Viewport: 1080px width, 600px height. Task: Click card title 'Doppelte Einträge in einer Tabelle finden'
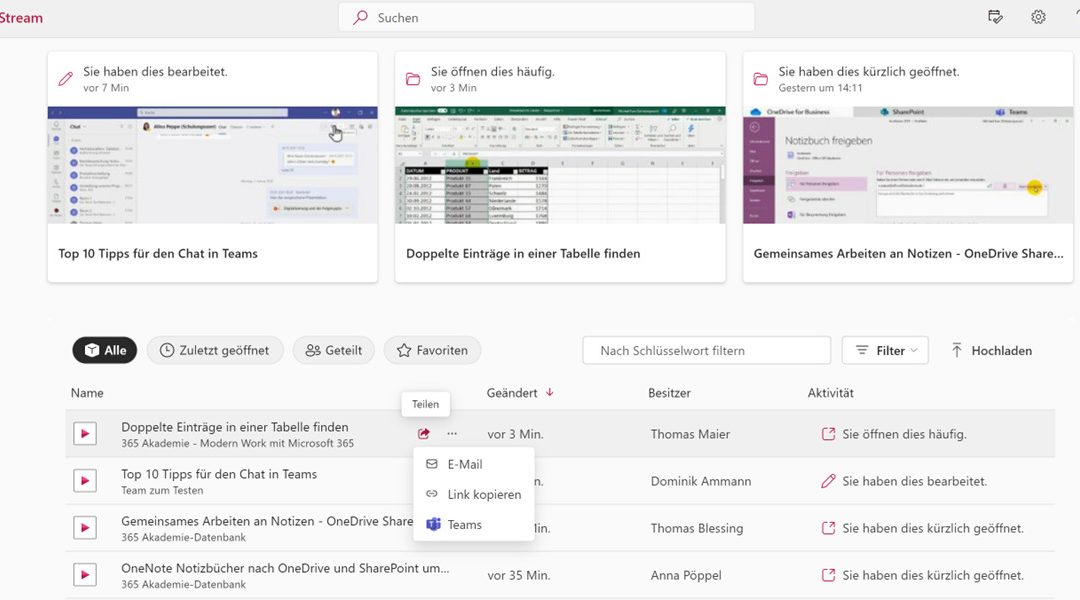pos(523,254)
